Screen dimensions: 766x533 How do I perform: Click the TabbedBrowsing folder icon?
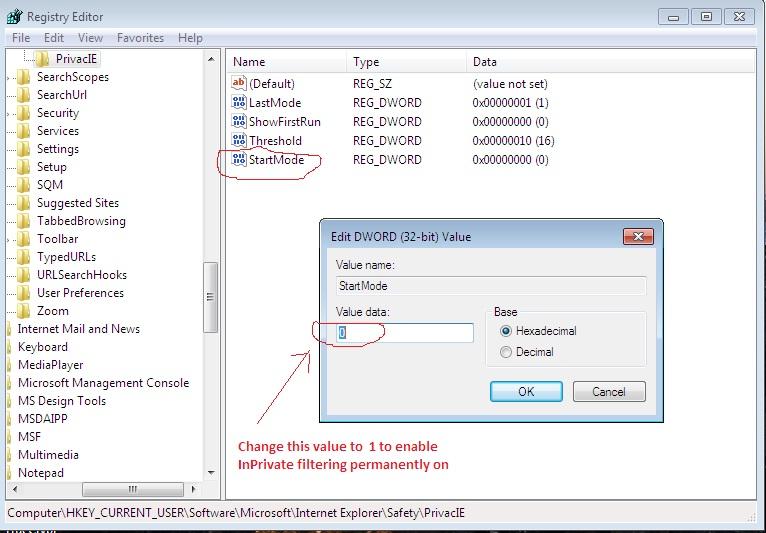pos(23,221)
